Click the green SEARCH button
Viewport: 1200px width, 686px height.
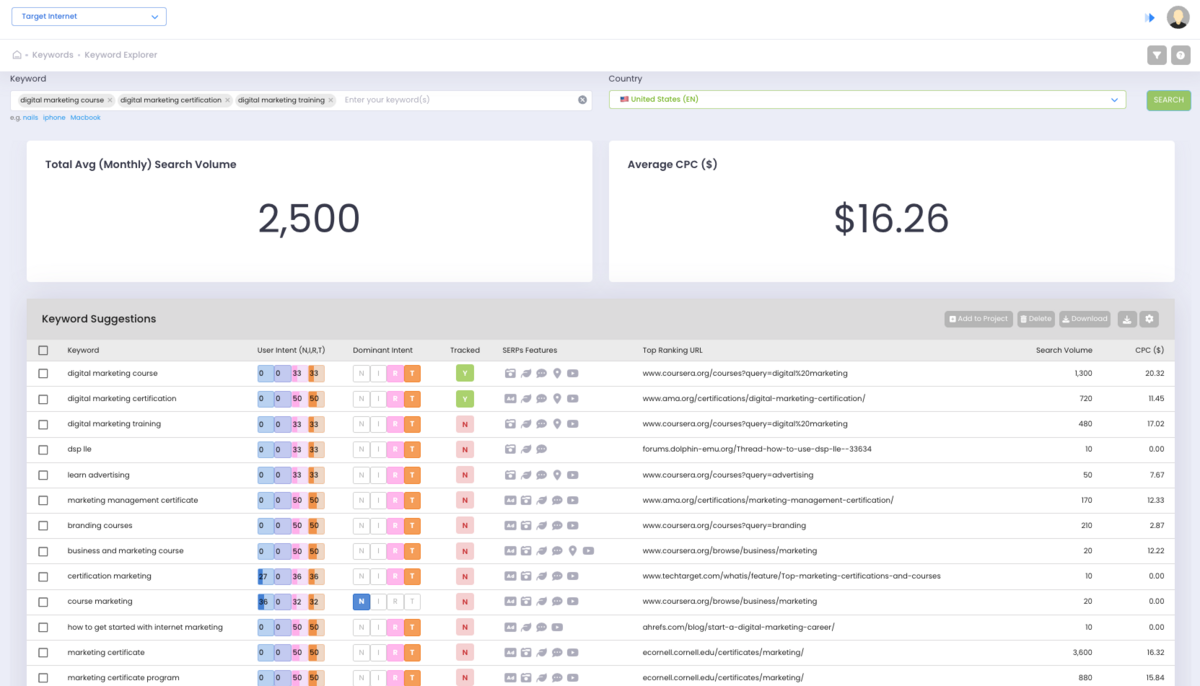click(x=1168, y=100)
